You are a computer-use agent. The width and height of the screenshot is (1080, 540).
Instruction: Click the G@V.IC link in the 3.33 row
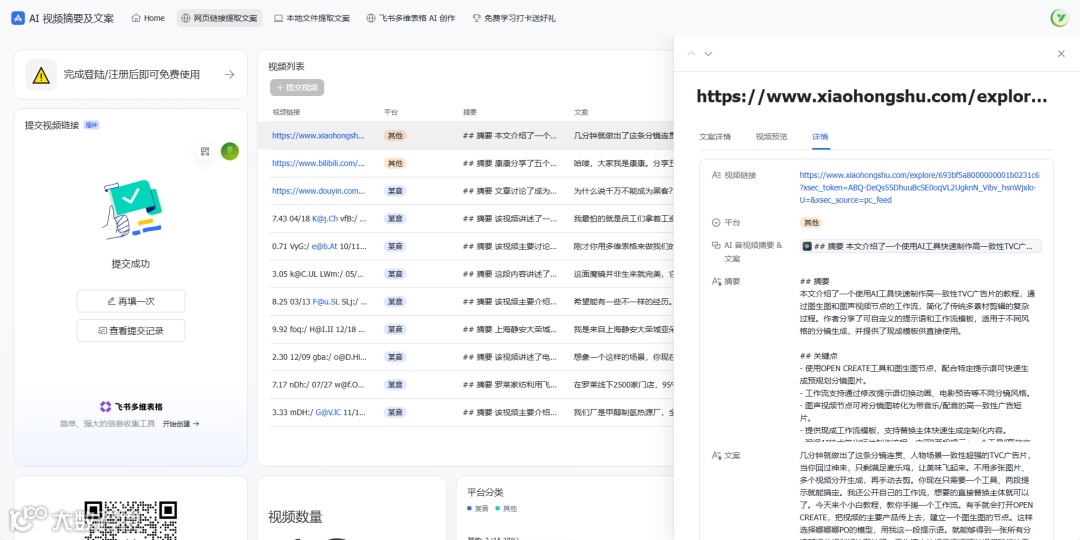click(x=329, y=412)
